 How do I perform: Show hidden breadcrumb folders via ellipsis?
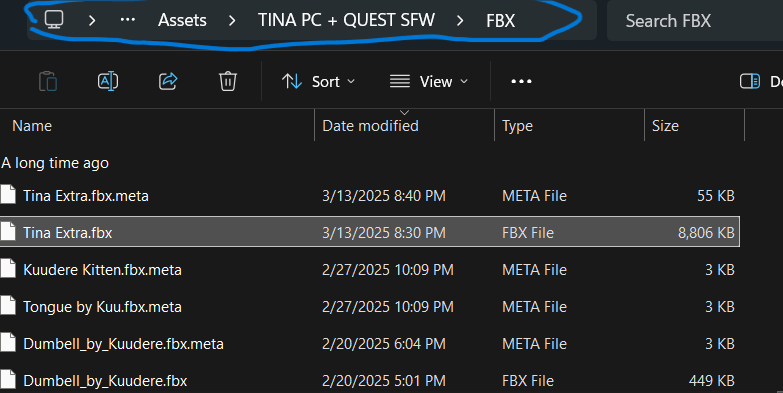[x=128, y=20]
